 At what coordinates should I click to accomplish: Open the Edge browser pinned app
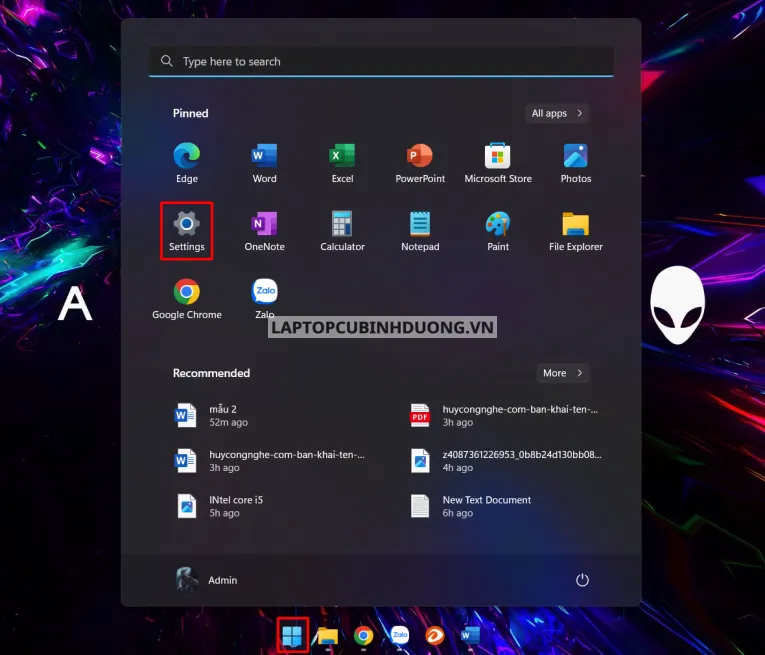[x=186, y=162]
